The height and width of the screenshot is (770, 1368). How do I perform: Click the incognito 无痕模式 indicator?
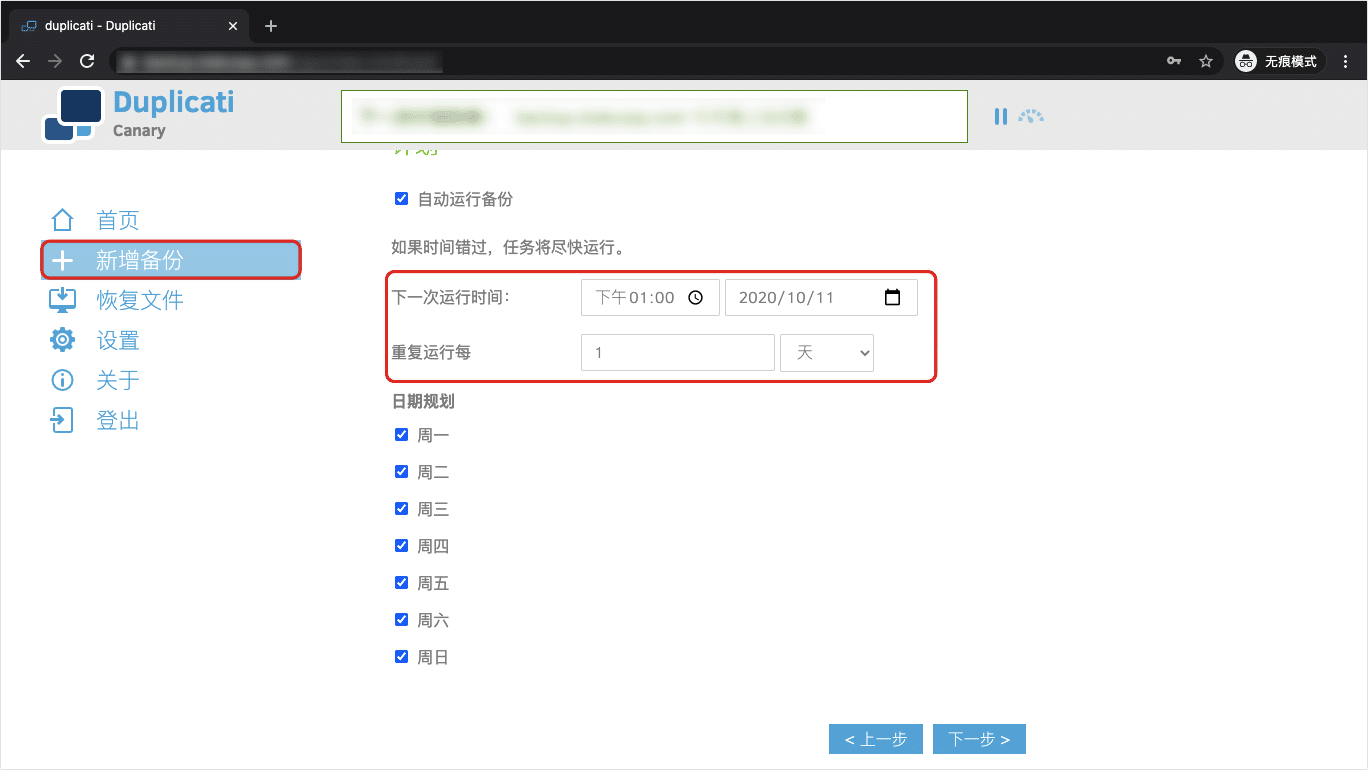[1279, 61]
